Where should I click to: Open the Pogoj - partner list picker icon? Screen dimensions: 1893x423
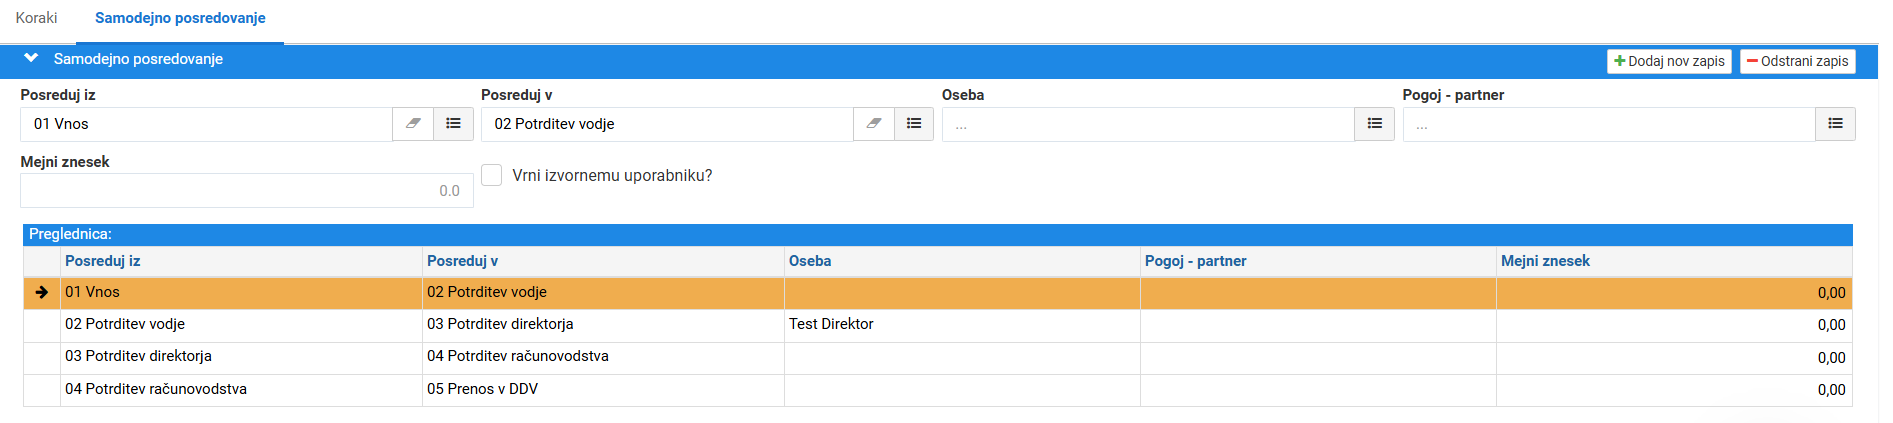[x=1836, y=124]
